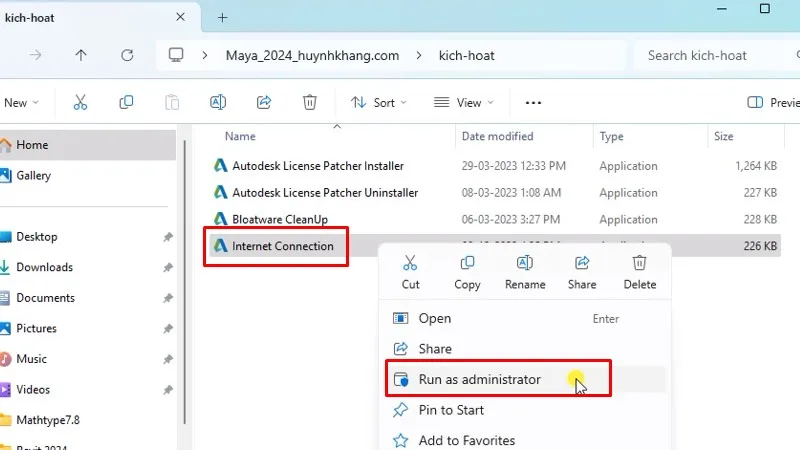Click the Autodesk License Patcher Installer file icon
Image resolution: width=800 pixels, height=450 pixels.
pos(220,166)
